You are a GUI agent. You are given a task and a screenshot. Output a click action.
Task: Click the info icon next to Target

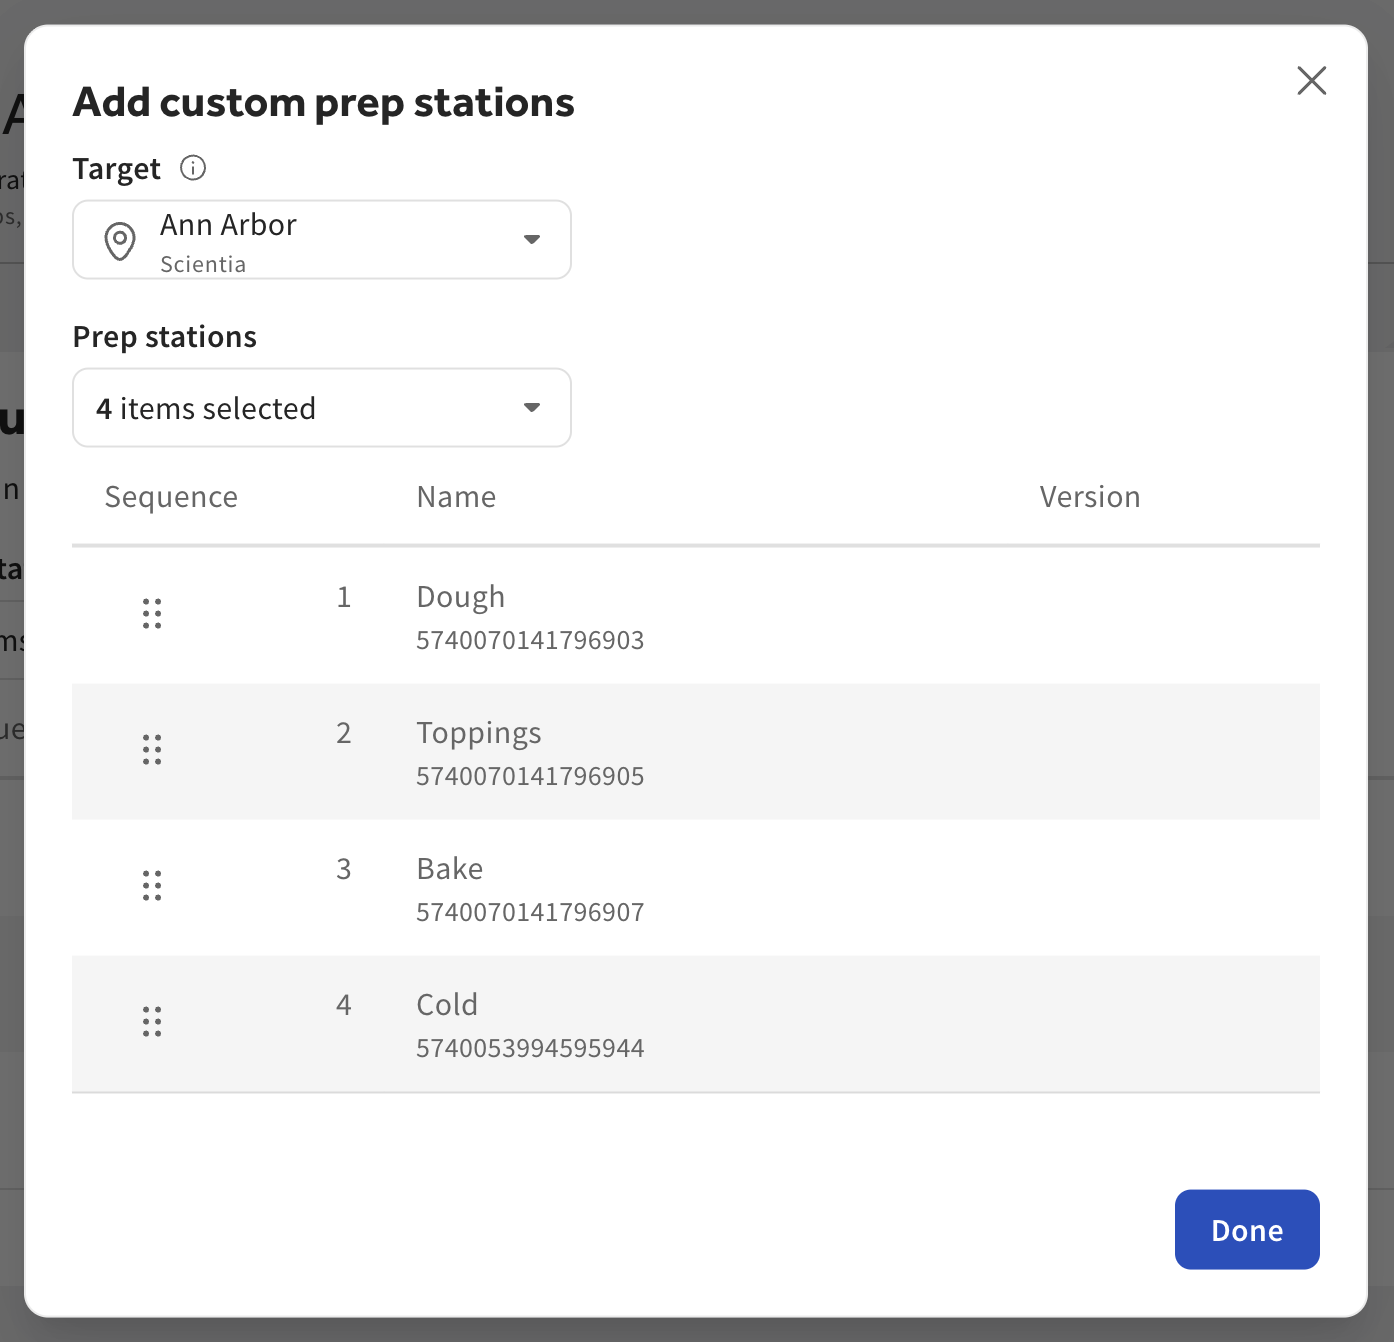193,168
